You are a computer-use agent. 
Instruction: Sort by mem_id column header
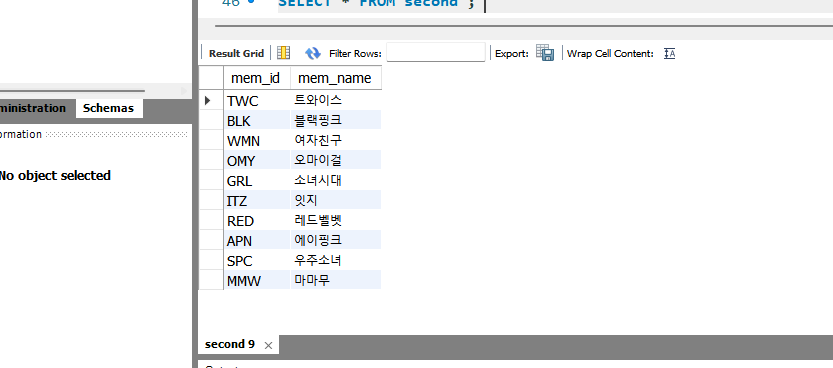coord(257,78)
